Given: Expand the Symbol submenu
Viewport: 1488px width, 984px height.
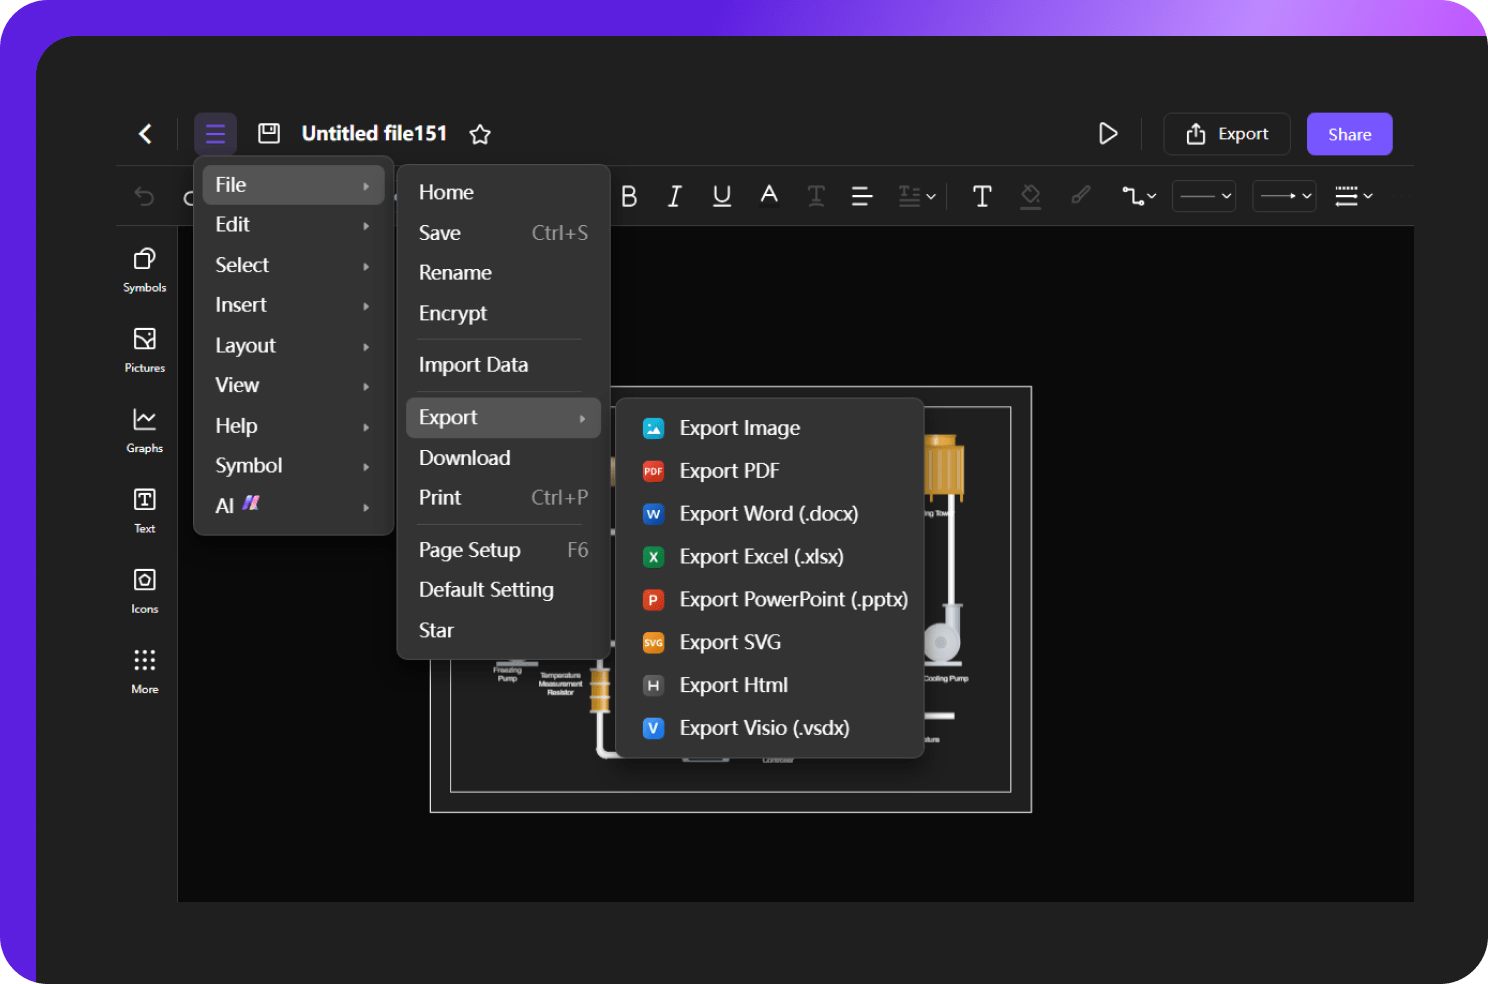Looking at the screenshot, I should 294,466.
